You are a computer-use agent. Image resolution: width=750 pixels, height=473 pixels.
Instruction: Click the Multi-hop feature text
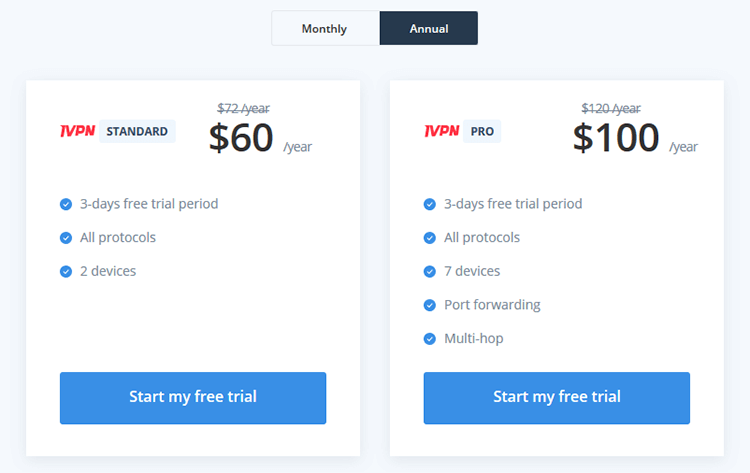click(x=474, y=339)
